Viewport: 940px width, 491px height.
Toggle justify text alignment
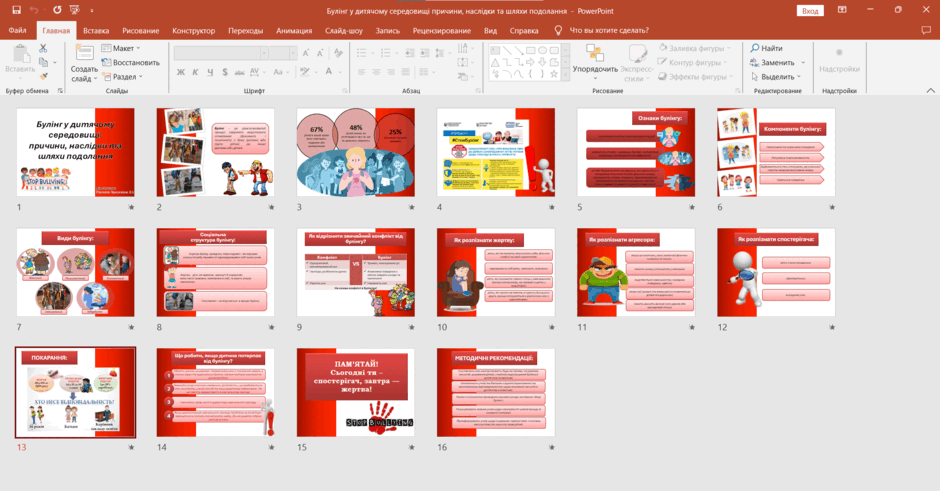pyautogui.click(x=406, y=72)
